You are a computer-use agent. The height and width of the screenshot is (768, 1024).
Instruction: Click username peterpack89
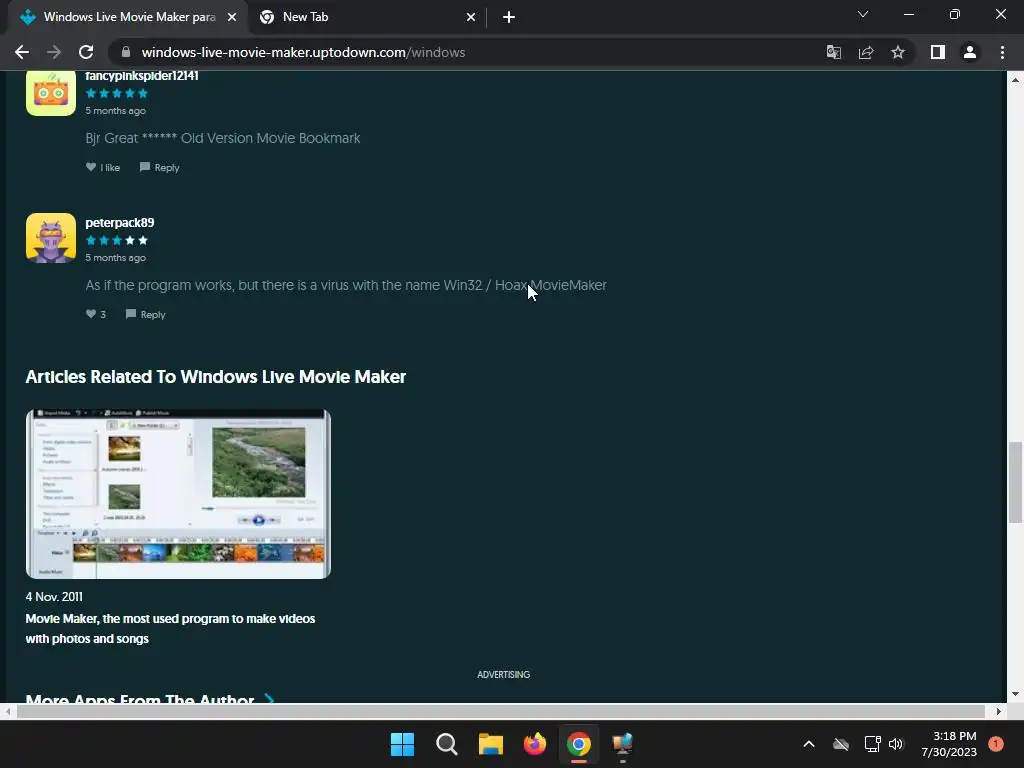click(120, 223)
